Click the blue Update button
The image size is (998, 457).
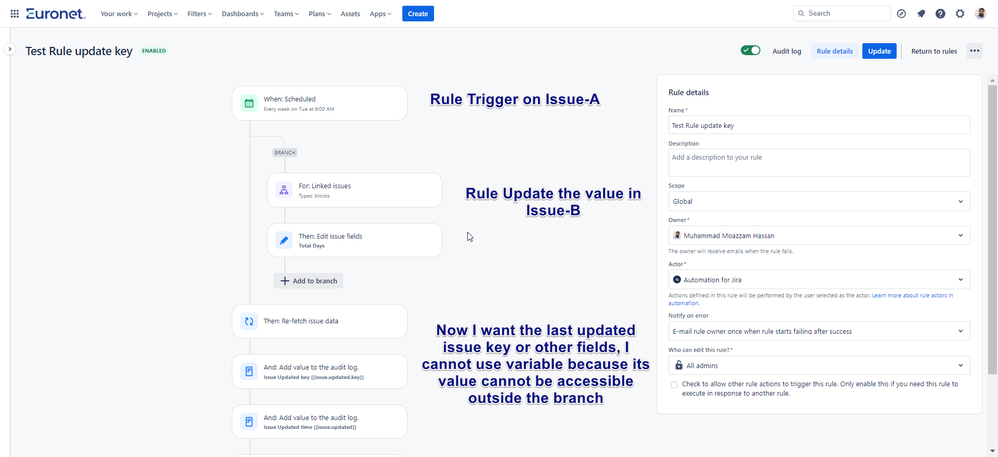coord(879,51)
